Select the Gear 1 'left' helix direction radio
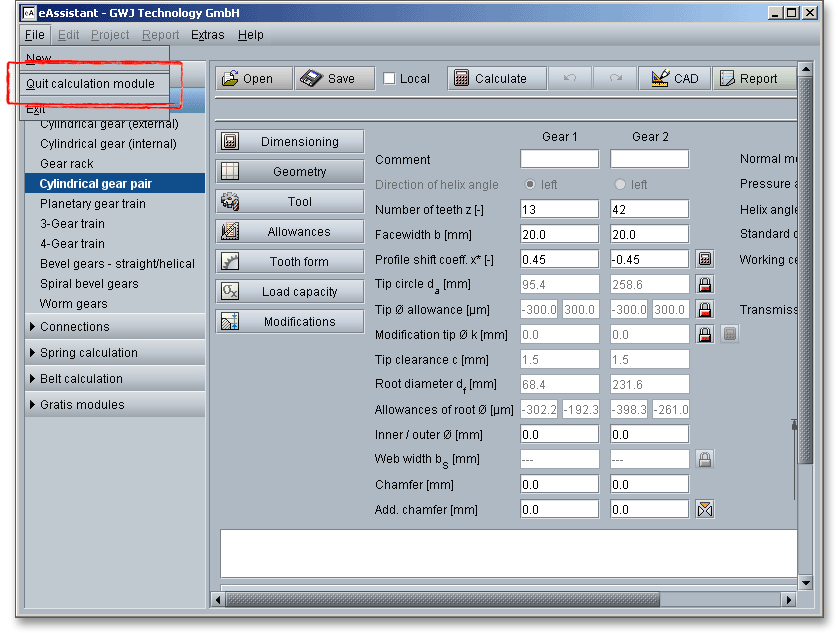The width and height of the screenshot is (839, 633). click(x=531, y=184)
